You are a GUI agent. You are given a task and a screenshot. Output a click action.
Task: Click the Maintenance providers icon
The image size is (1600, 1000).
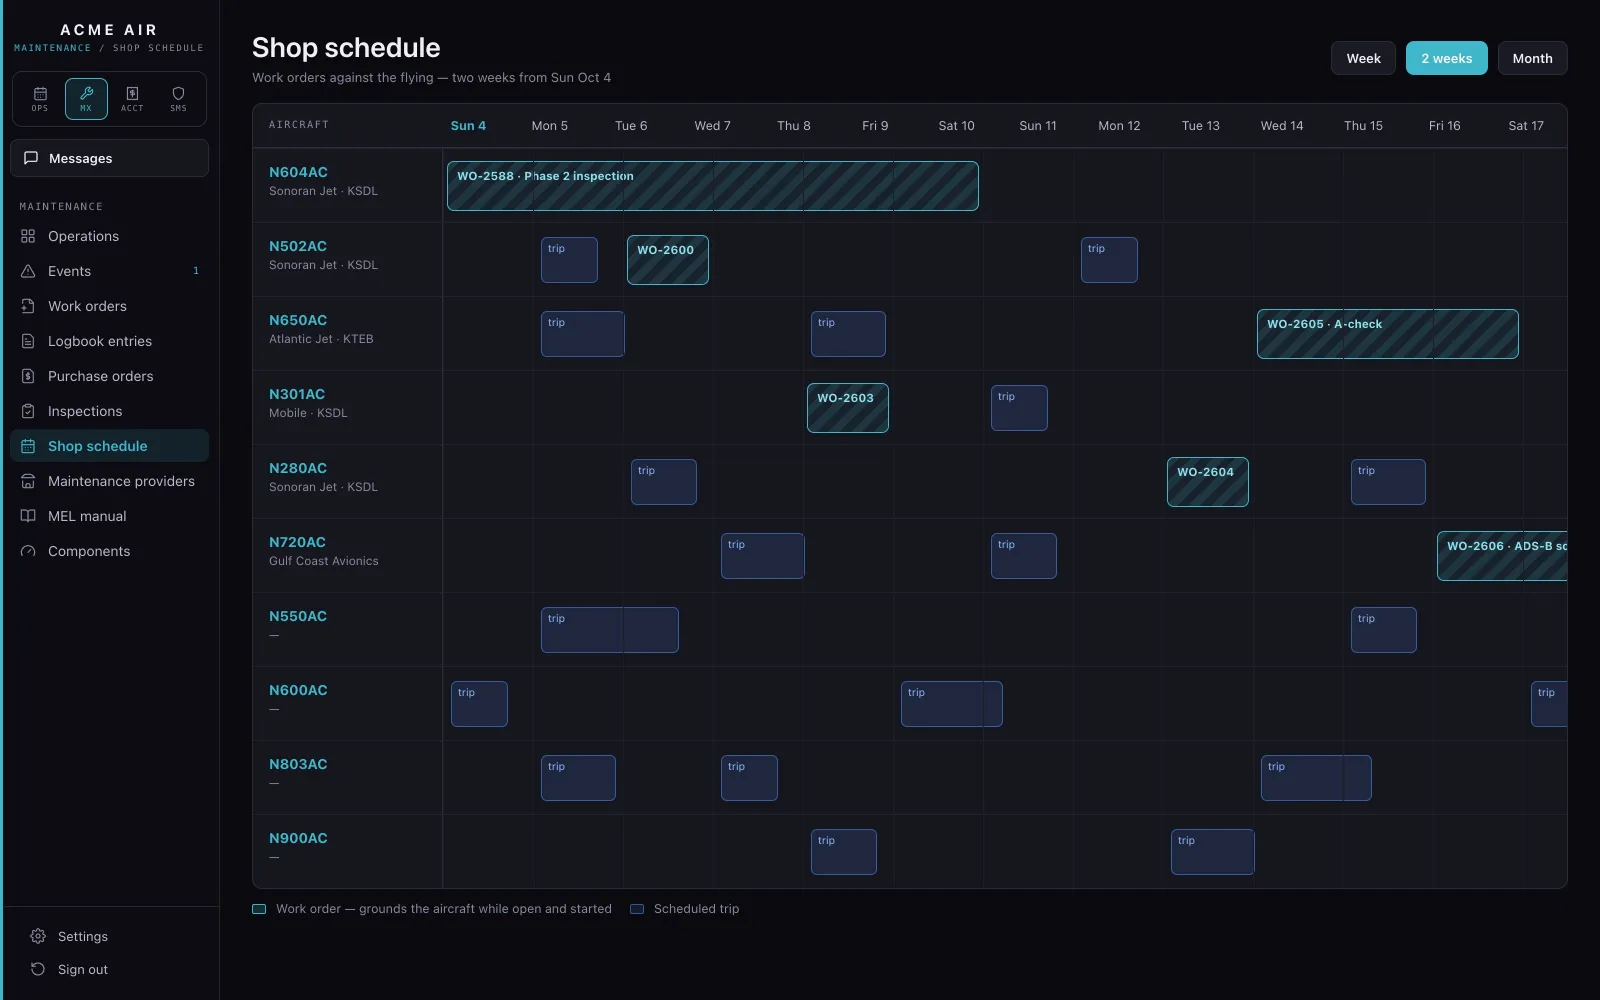coord(28,481)
